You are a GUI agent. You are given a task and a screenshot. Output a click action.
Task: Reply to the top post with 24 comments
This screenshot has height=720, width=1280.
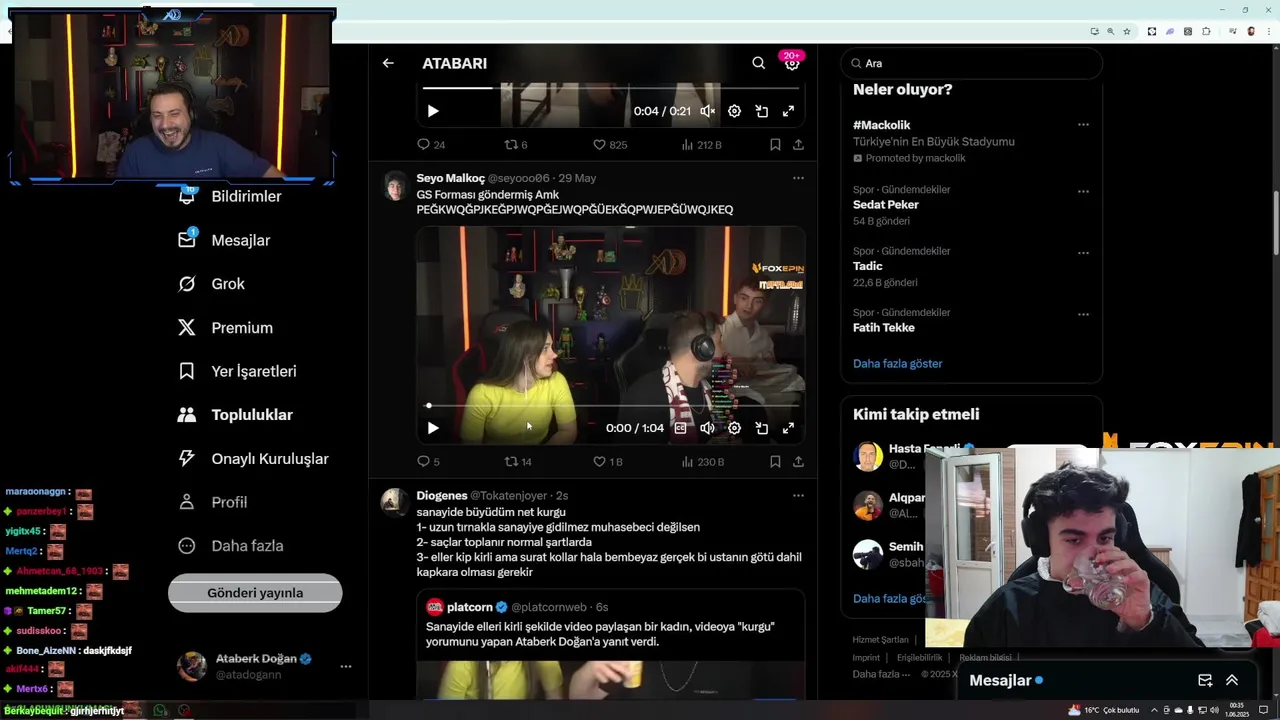pyautogui.click(x=431, y=145)
